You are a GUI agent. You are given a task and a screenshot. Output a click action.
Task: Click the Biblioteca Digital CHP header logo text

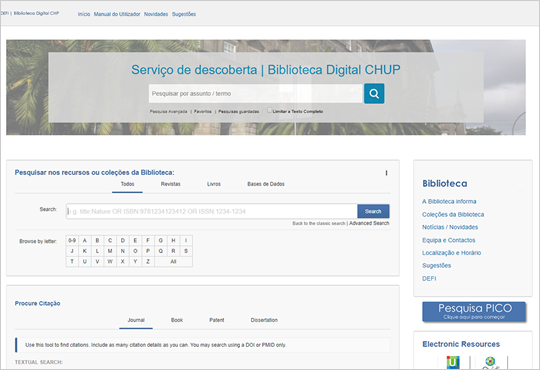pos(36,13)
